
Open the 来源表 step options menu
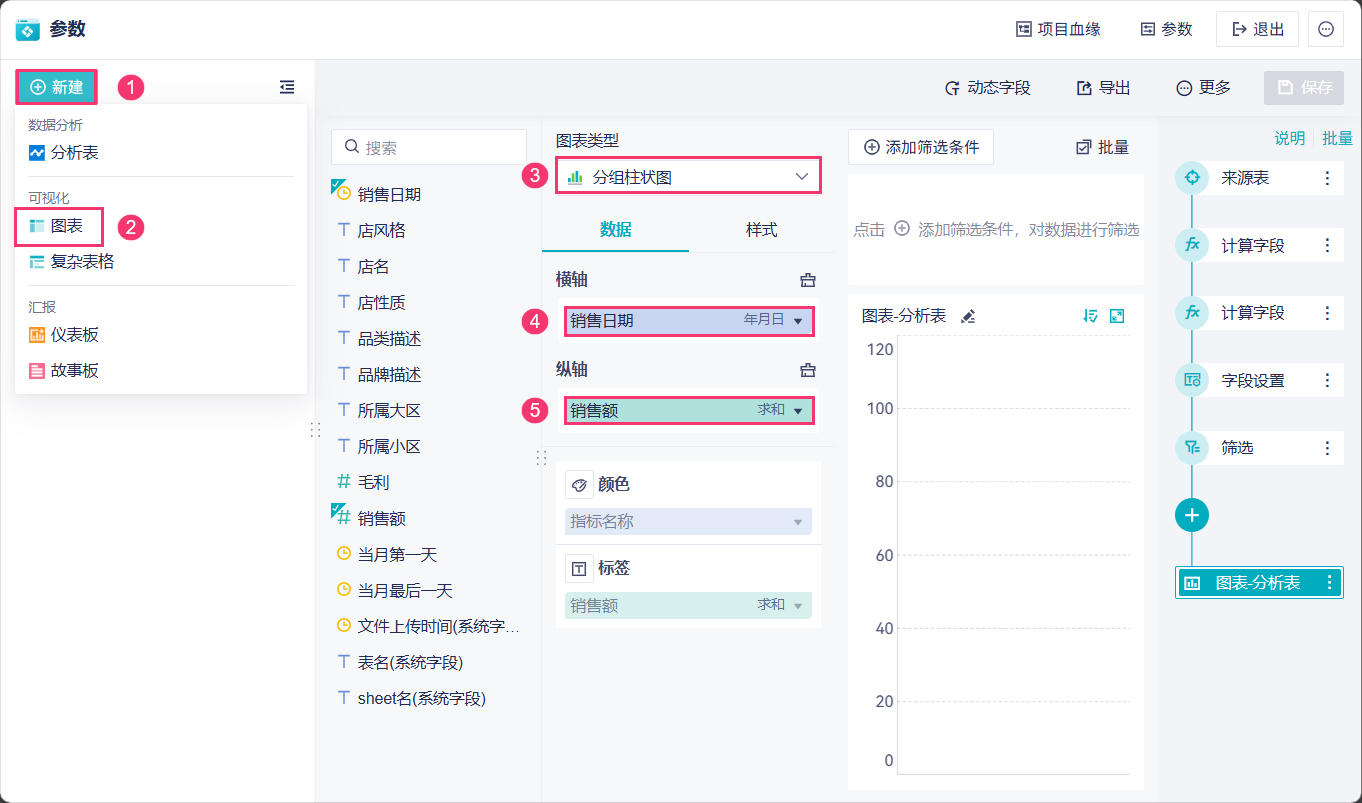1327,178
